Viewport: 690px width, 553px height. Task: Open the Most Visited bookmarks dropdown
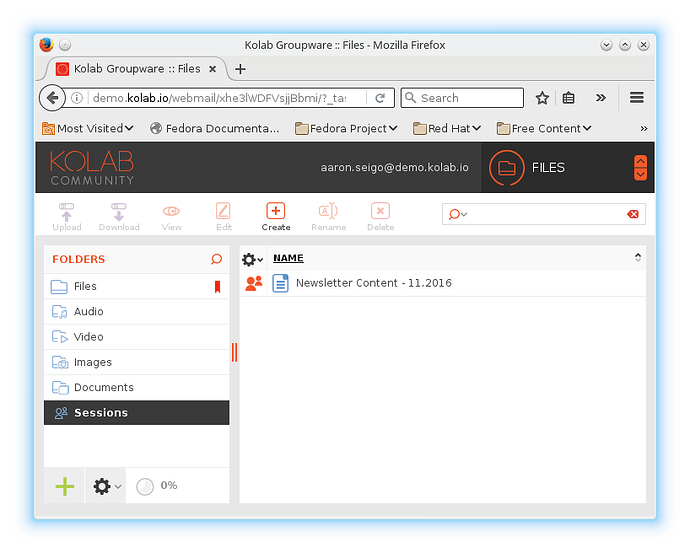tap(88, 128)
